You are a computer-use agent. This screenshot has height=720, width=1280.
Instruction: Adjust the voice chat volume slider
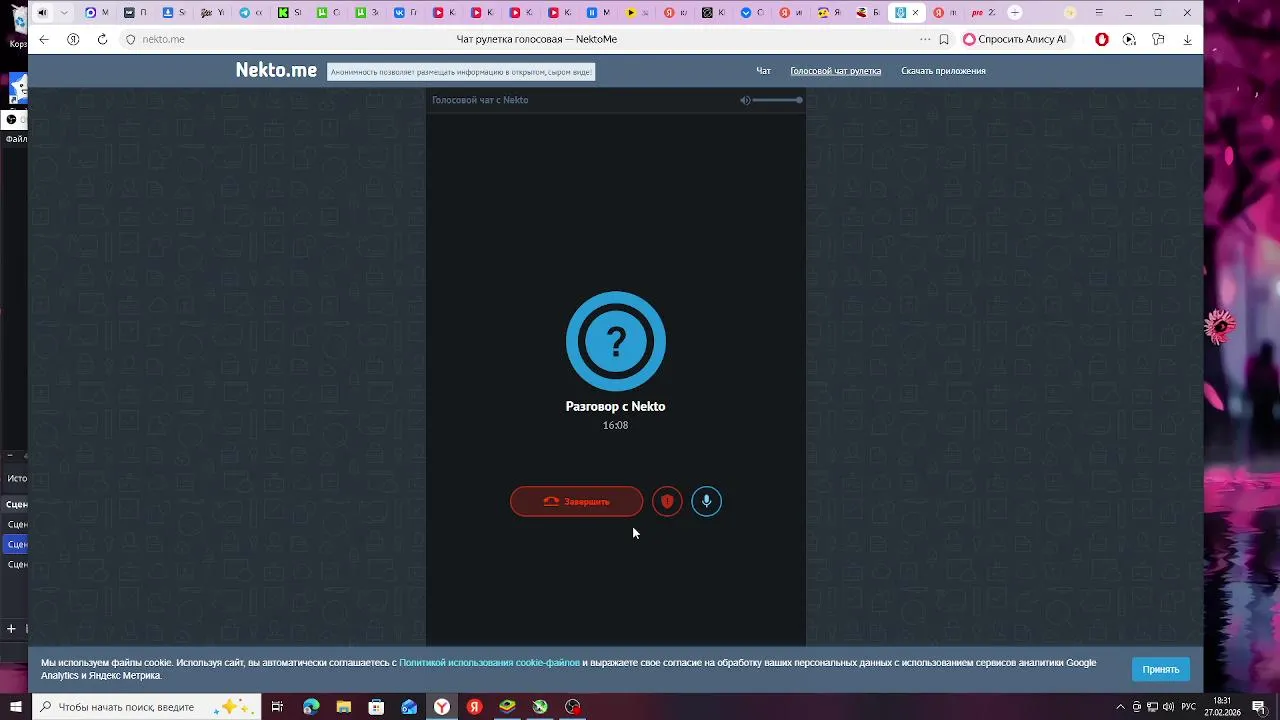tap(777, 100)
